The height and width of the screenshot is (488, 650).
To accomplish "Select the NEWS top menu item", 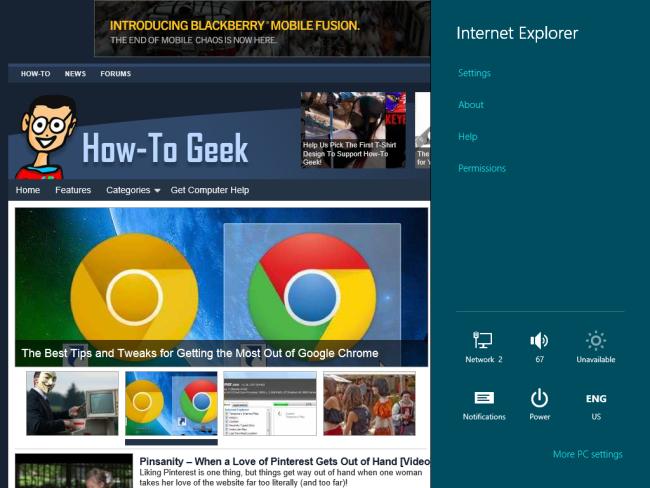I will (75, 74).
